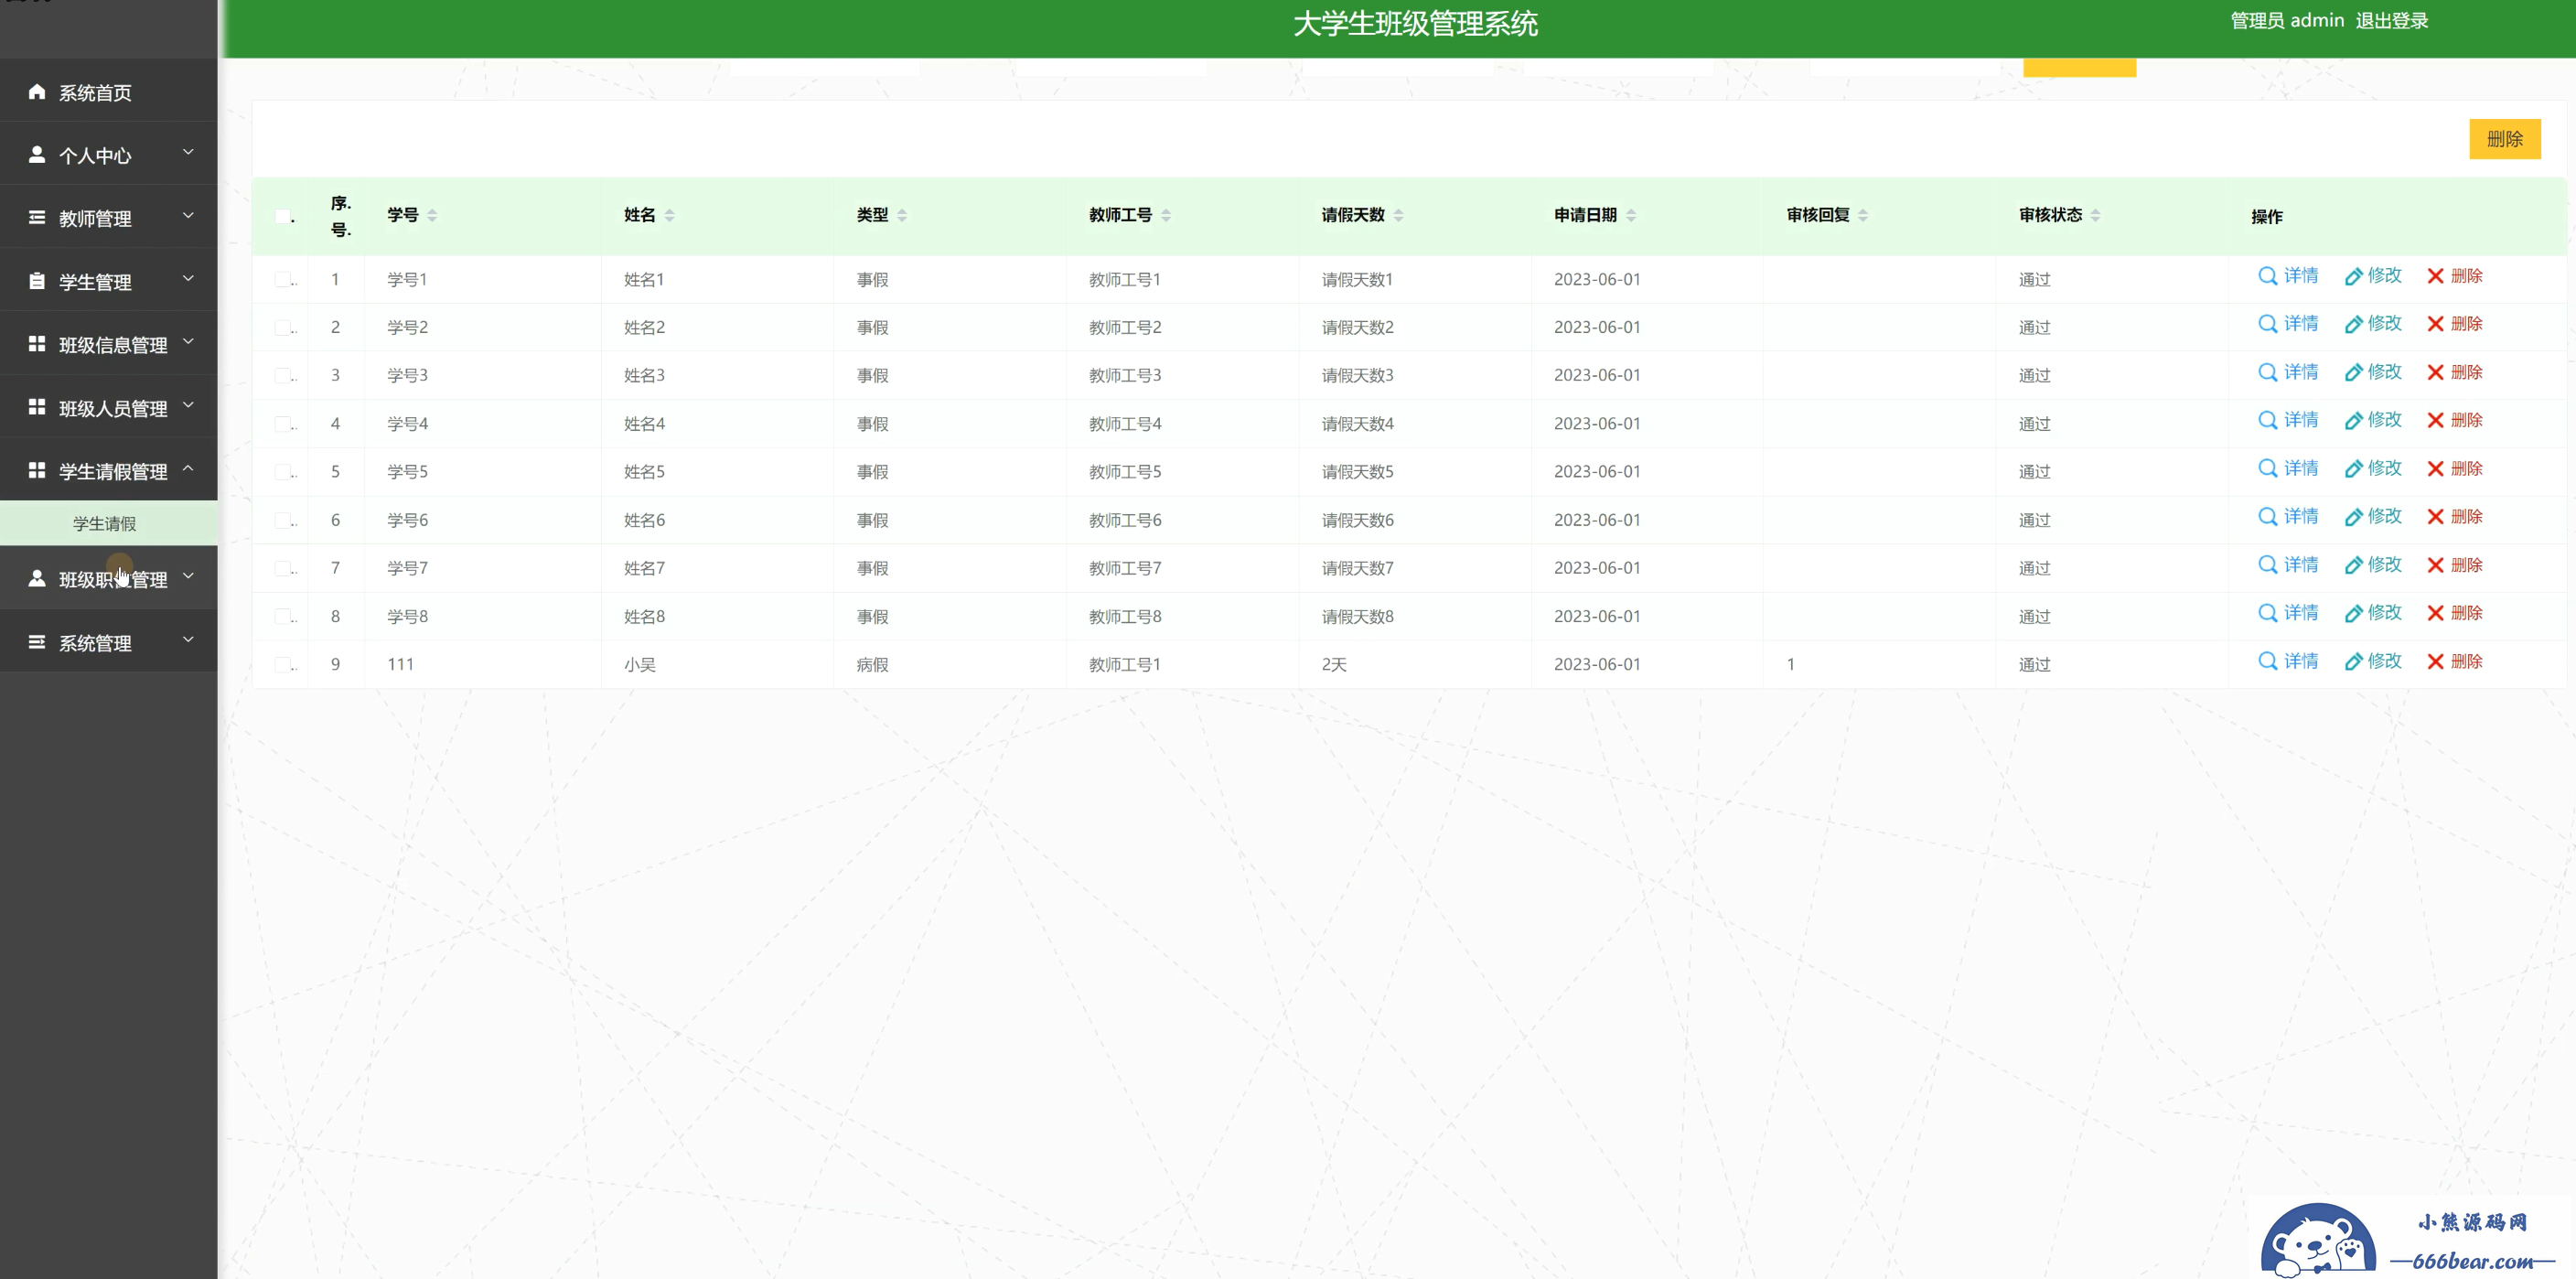Expand the 系统管理 chevron

[188, 639]
